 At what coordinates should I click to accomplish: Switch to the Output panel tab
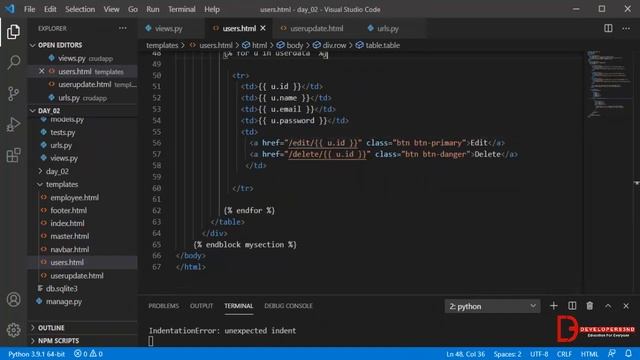pos(201,306)
